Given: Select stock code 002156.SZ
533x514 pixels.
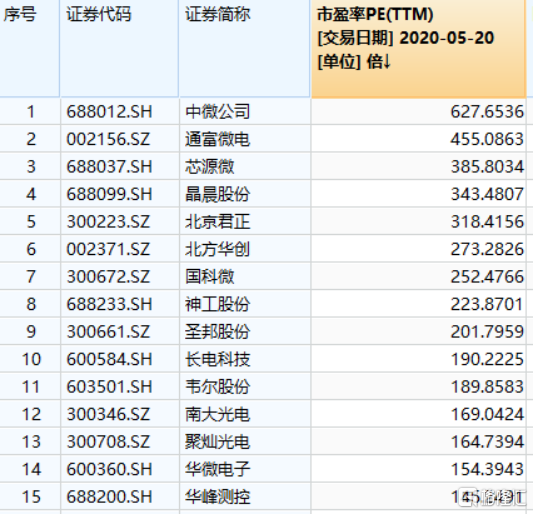Looking at the screenshot, I should coord(108,139).
